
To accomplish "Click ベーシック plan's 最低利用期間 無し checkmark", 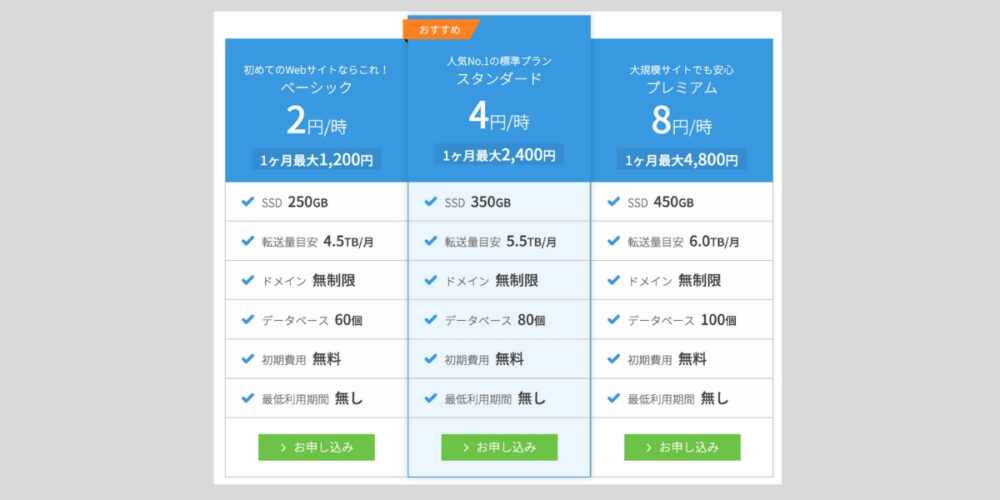I will [x=248, y=398].
